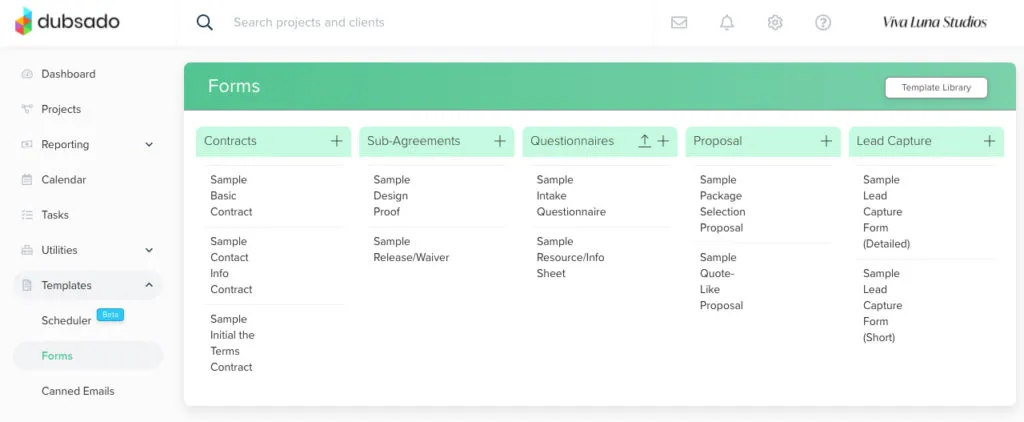The width and height of the screenshot is (1024, 422).
Task: Add a new Sub-Agreements form
Action: pos(500,141)
